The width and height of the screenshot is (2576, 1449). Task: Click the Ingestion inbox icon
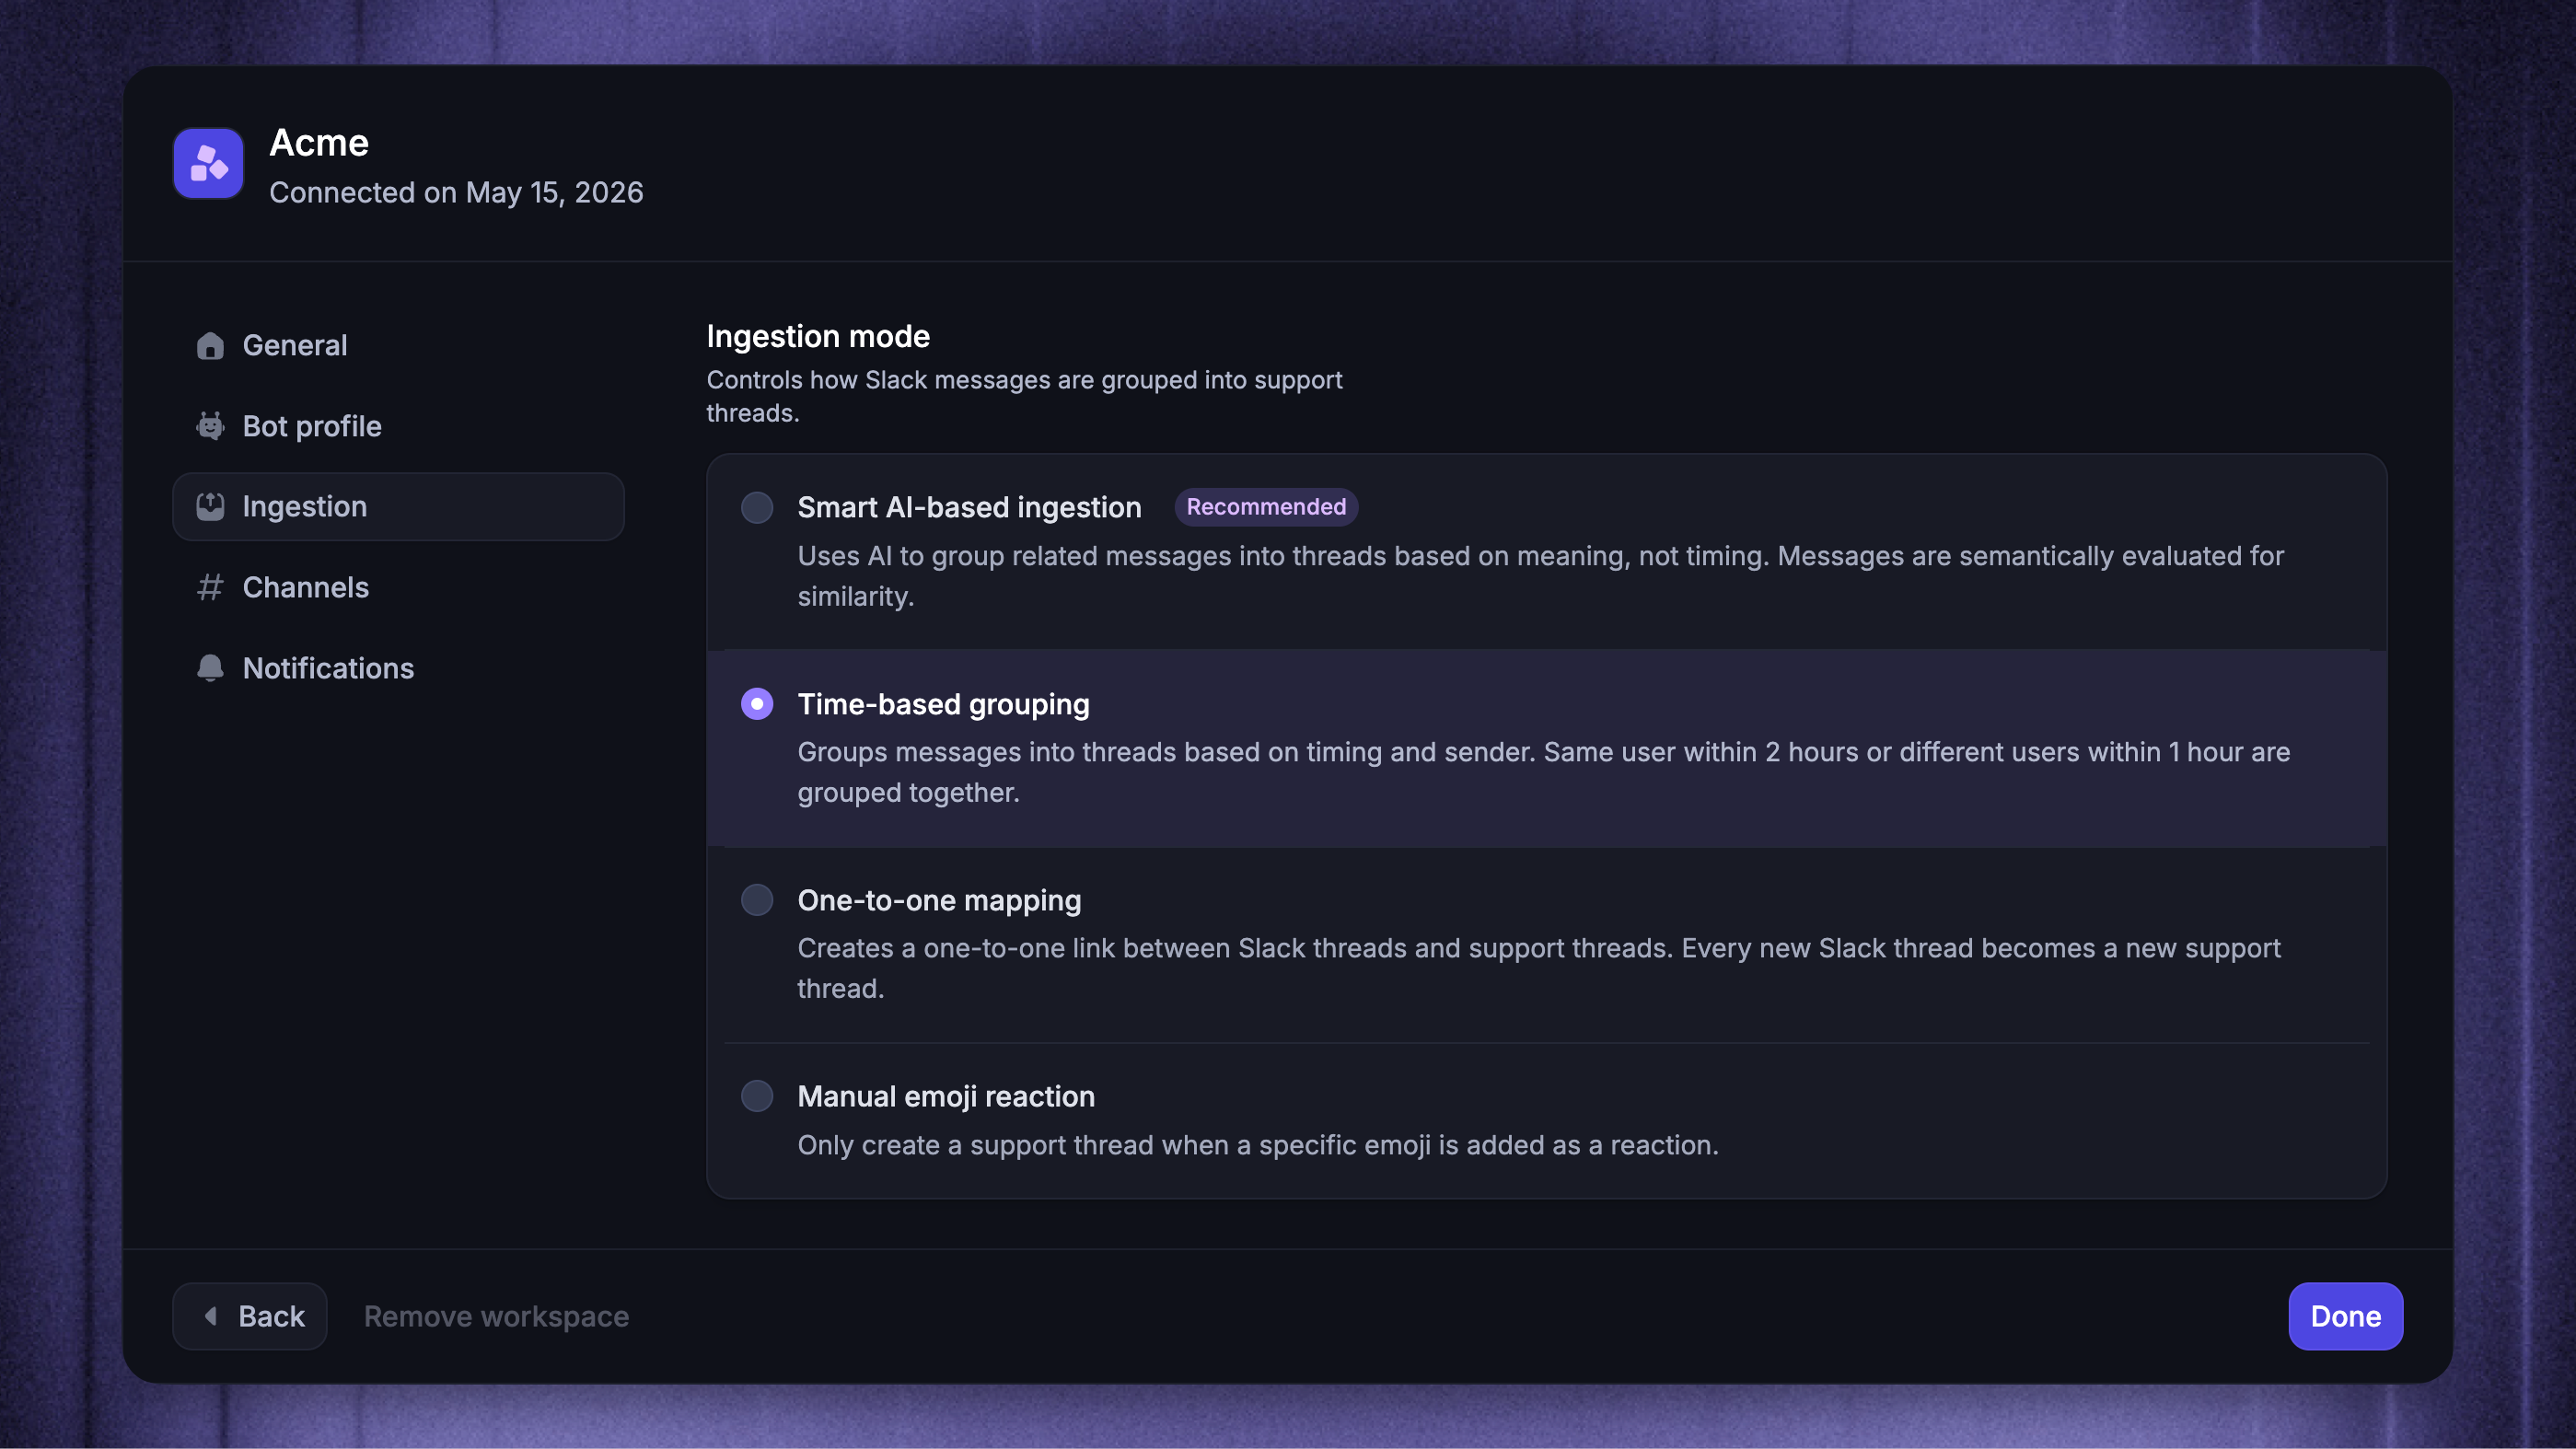point(210,506)
